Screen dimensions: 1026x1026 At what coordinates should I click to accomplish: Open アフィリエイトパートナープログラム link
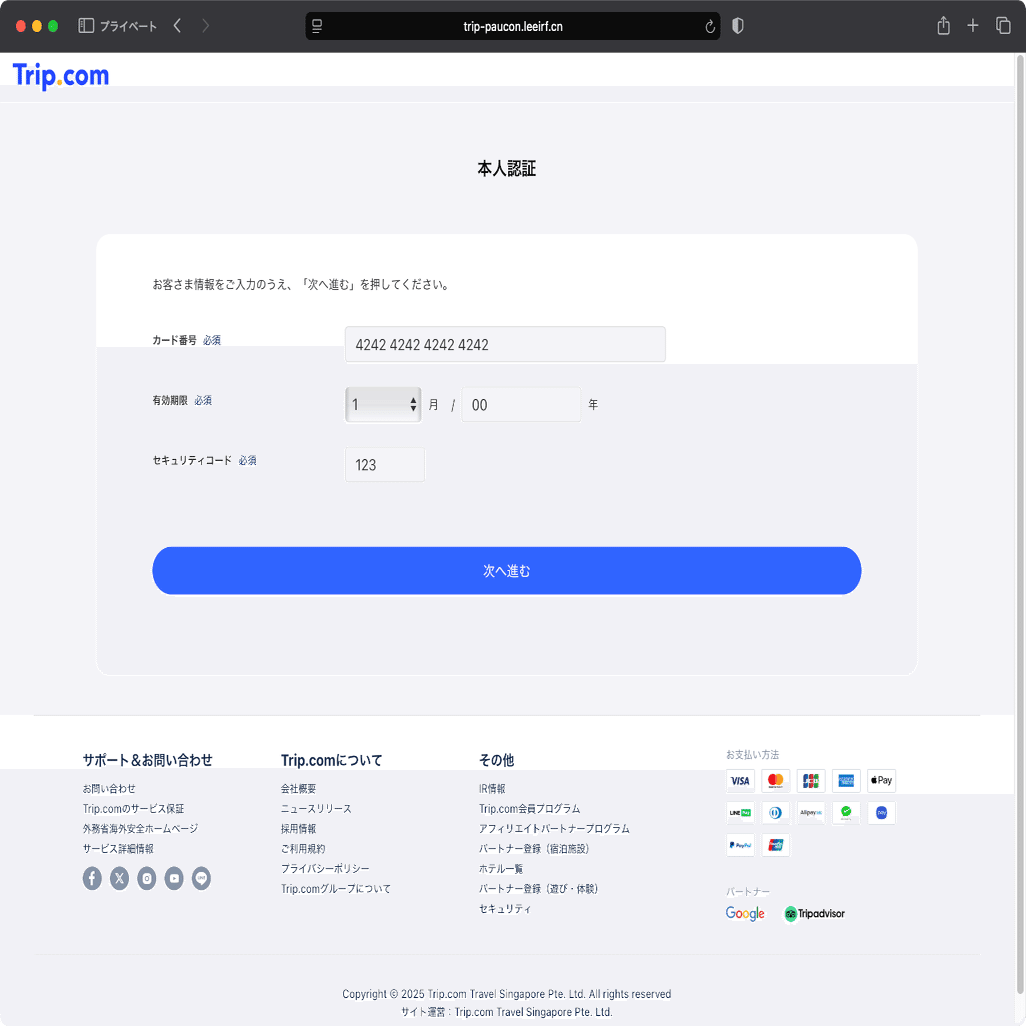554,828
